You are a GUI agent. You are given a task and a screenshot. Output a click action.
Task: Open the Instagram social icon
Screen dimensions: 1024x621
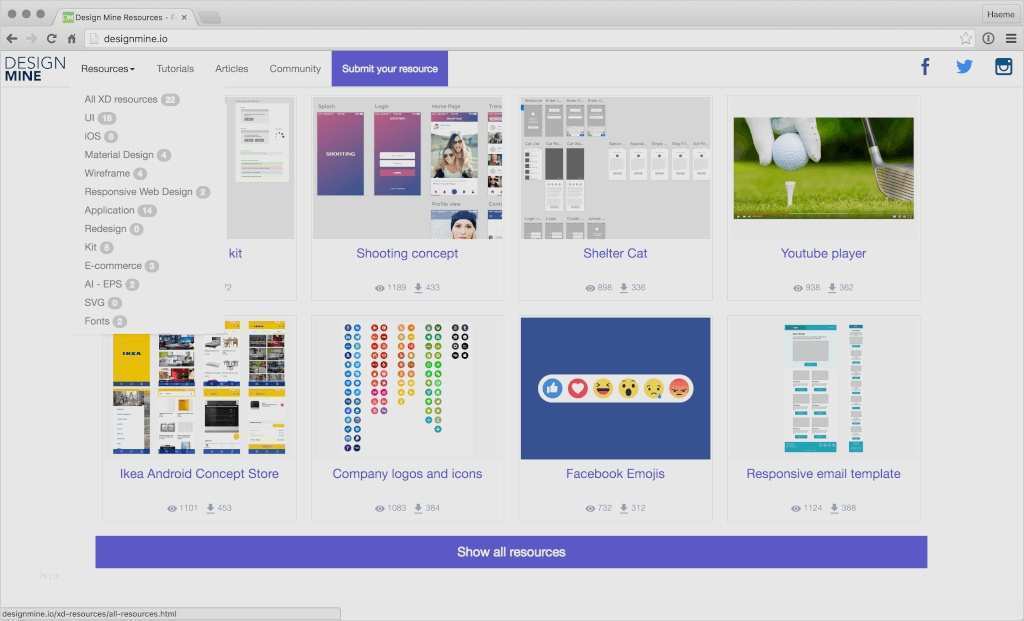(x=1003, y=67)
